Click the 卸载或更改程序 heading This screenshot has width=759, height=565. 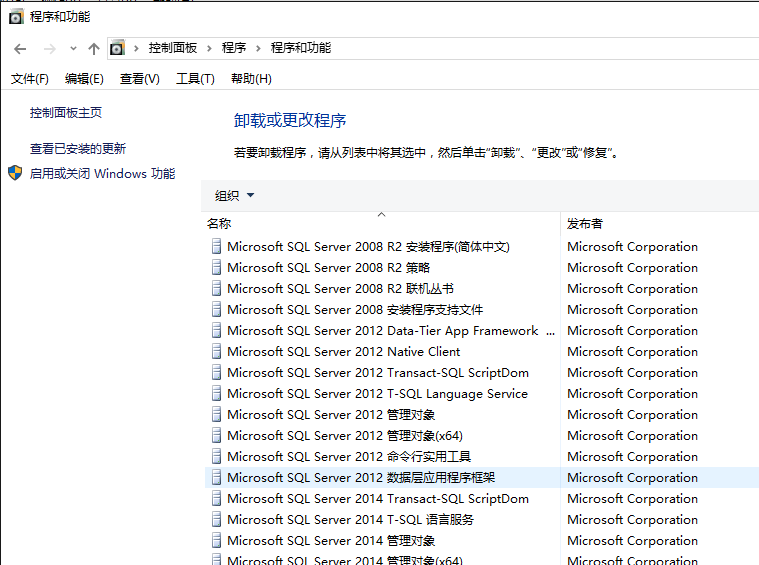[290, 120]
